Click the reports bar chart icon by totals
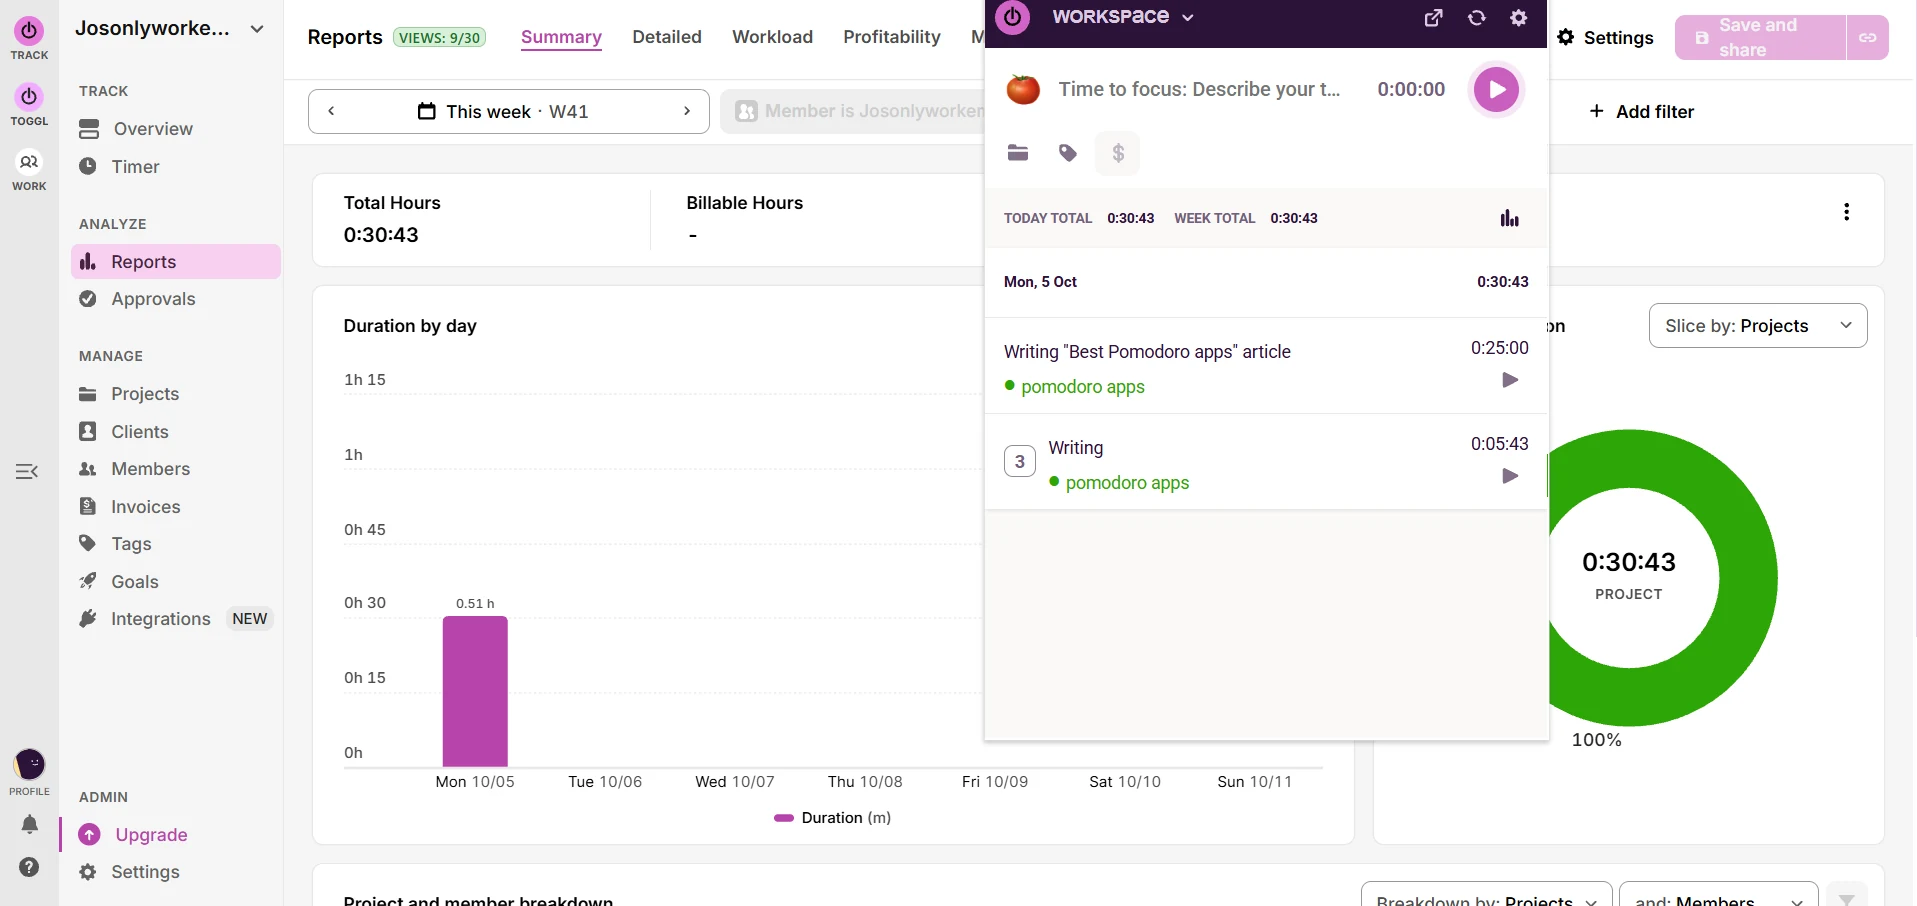The height and width of the screenshot is (906, 1917). coord(1509,218)
